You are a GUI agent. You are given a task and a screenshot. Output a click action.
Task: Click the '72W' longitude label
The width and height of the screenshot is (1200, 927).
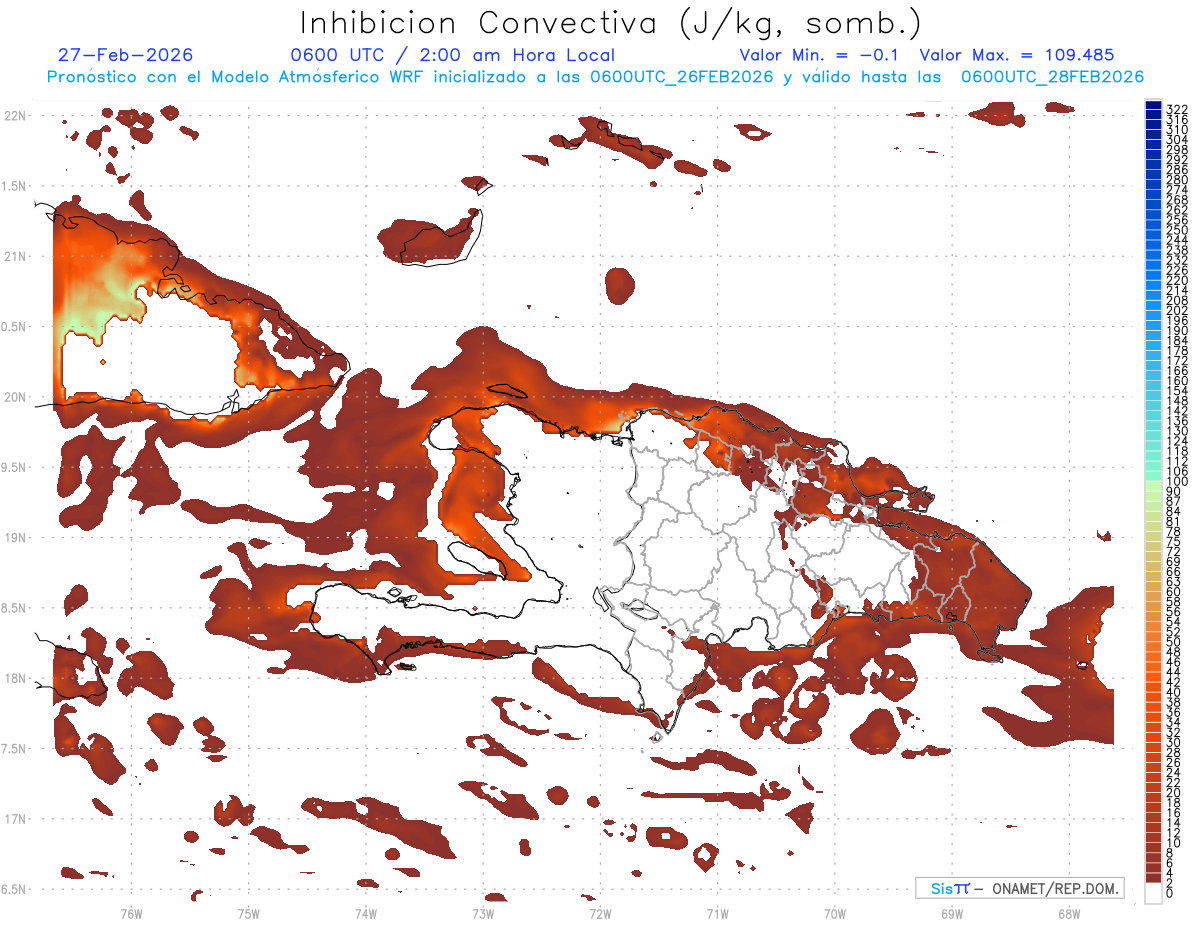click(x=600, y=914)
